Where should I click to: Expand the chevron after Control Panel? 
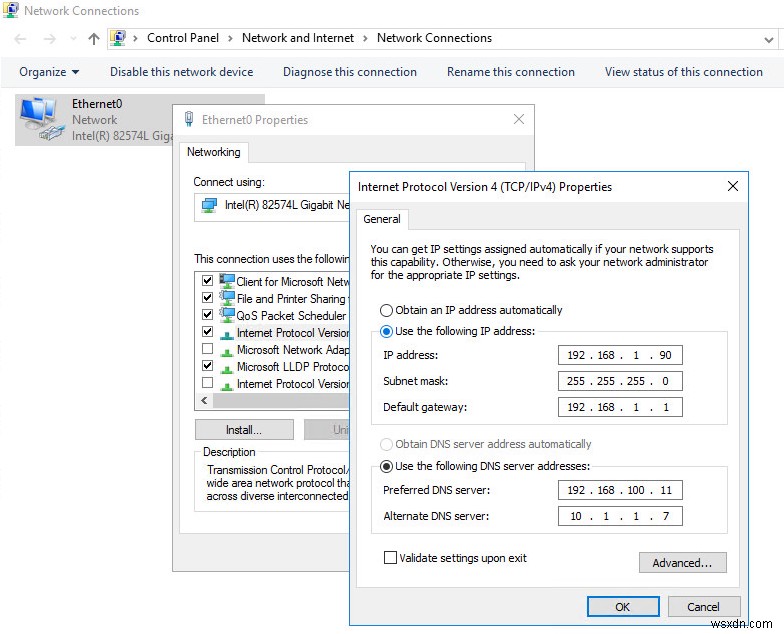[x=230, y=38]
